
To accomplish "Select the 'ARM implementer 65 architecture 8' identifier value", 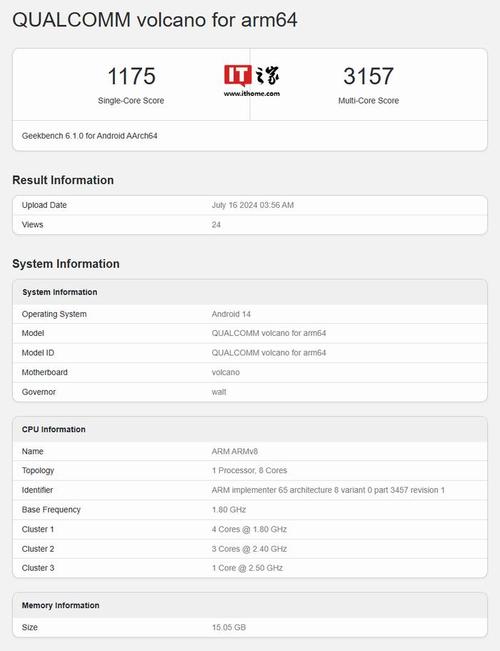I will [328, 490].
